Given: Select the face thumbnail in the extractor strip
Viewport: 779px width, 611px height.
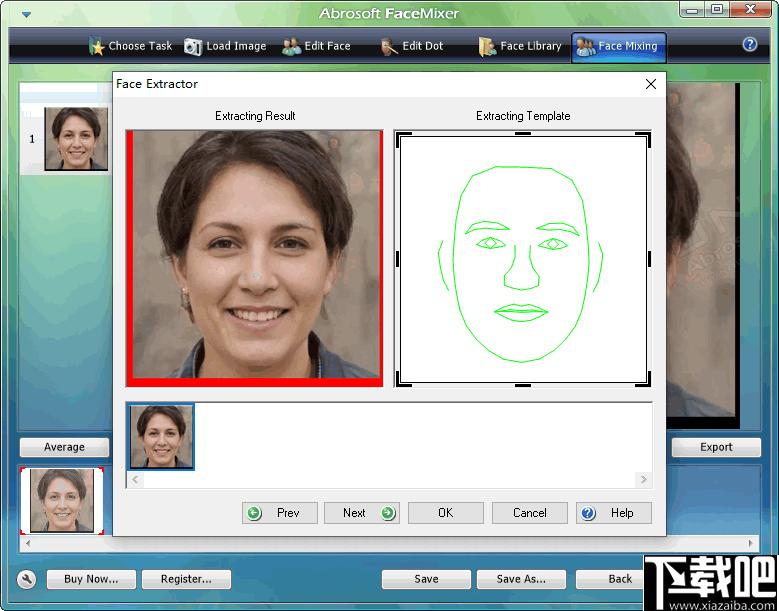Looking at the screenshot, I should click(x=161, y=437).
